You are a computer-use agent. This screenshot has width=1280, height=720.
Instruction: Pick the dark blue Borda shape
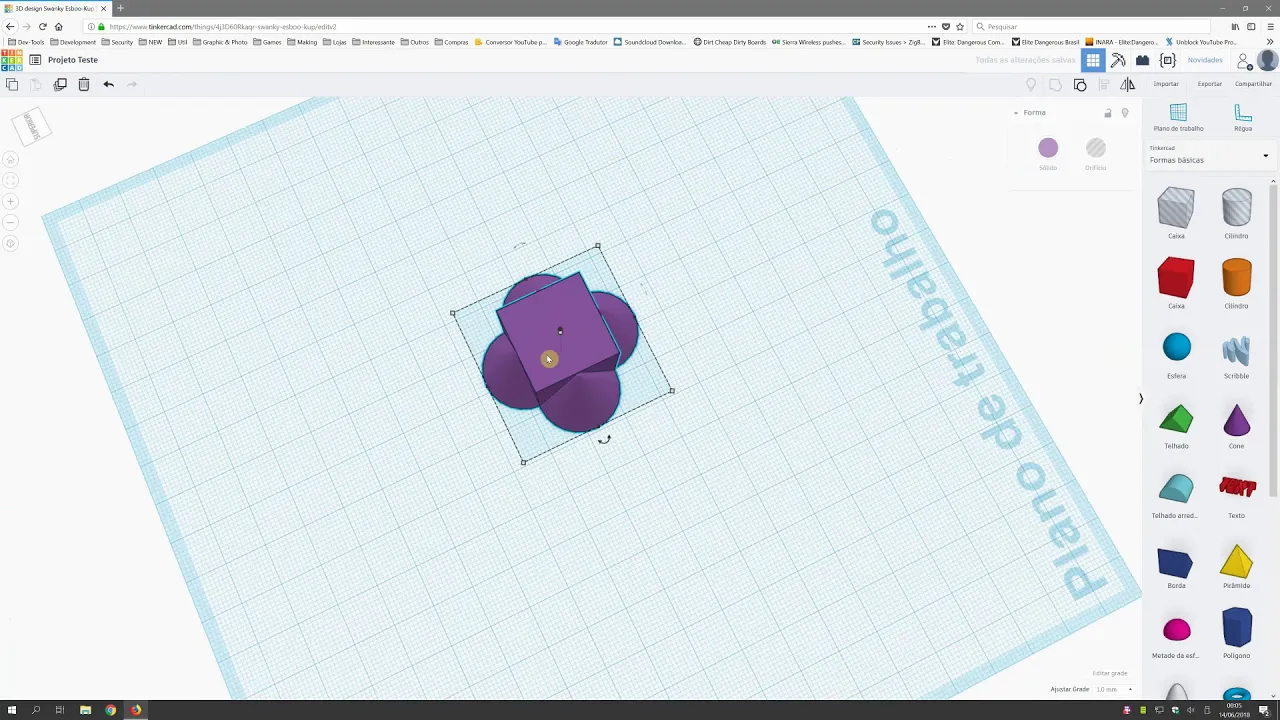pos(1176,564)
